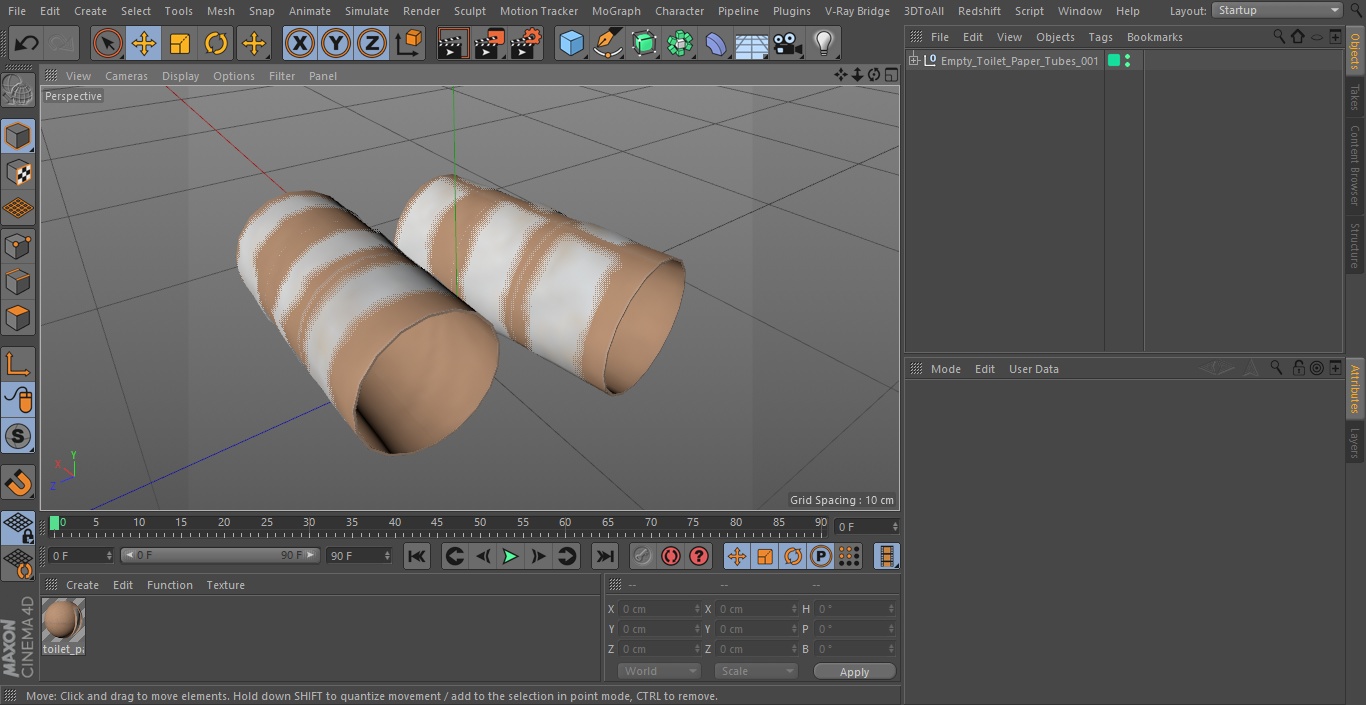Click the X position stepper arrows
Image resolution: width=1366 pixels, height=705 pixels.
coord(697,609)
